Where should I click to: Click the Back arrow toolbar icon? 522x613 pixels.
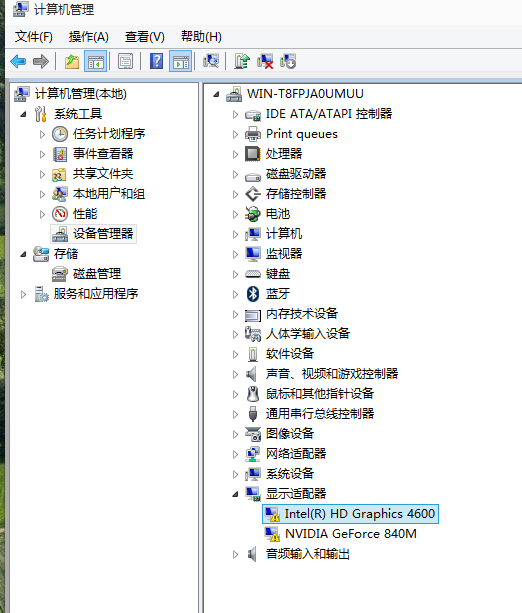18,61
